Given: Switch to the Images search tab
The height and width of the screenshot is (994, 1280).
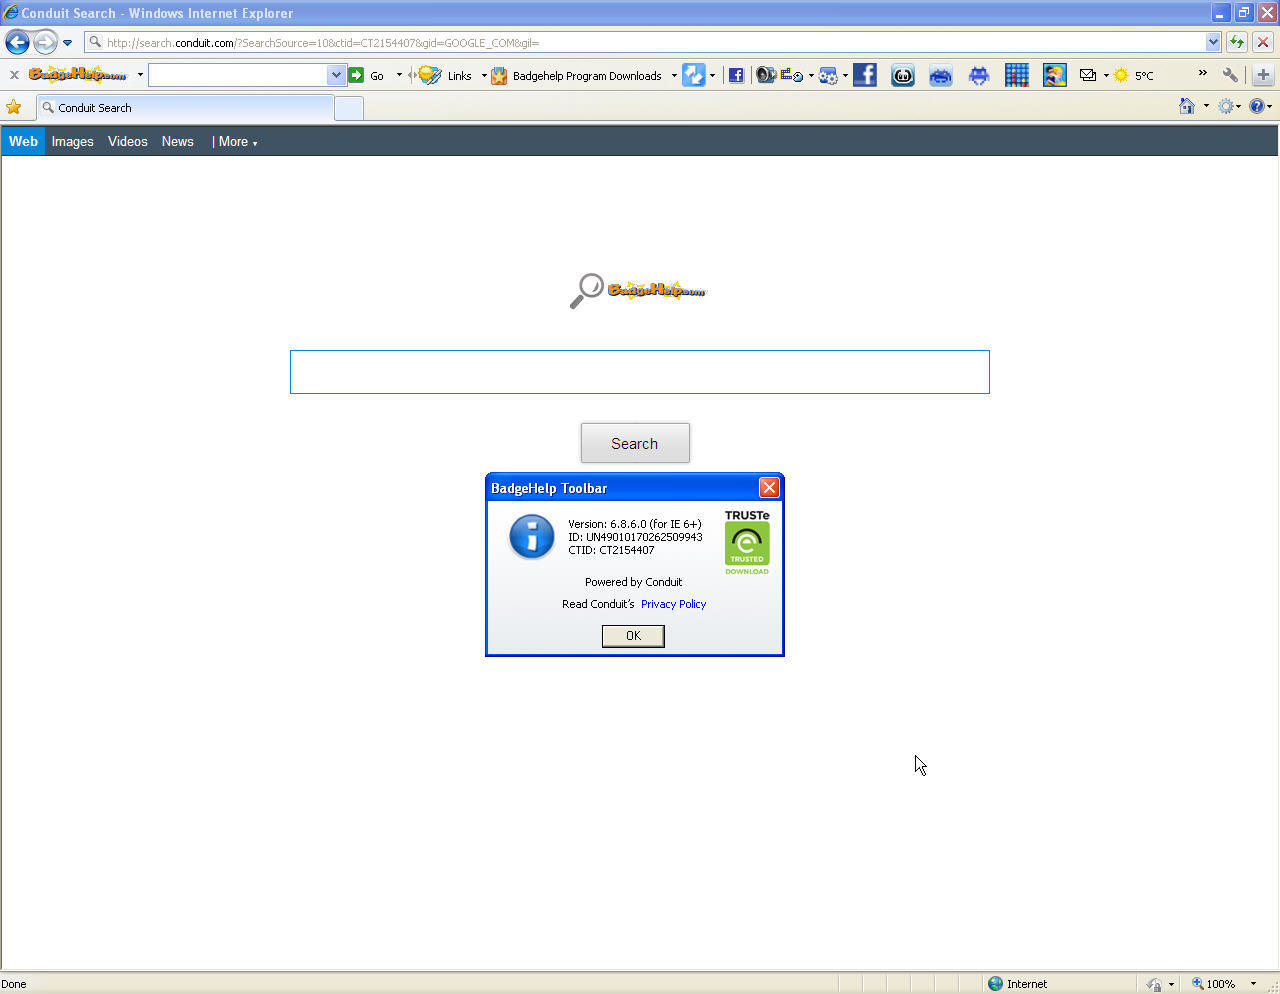Looking at the screenshot, I should click(x=72, y=141).
